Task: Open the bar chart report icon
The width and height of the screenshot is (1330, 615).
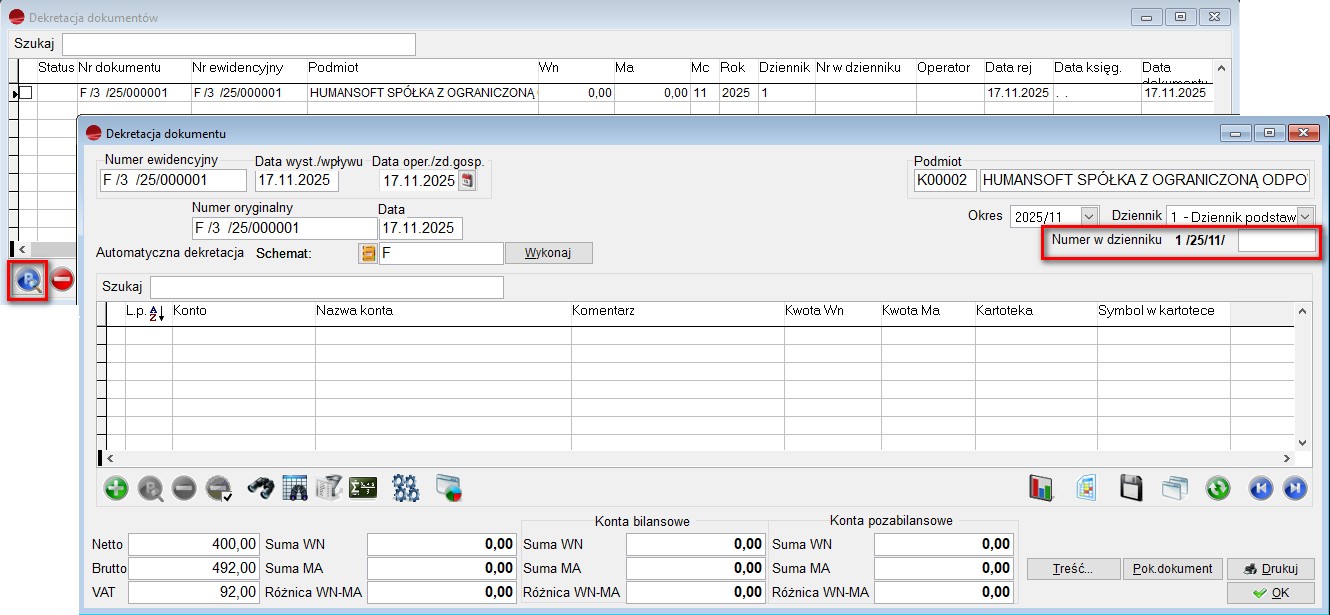Action: pos(1042,488)
